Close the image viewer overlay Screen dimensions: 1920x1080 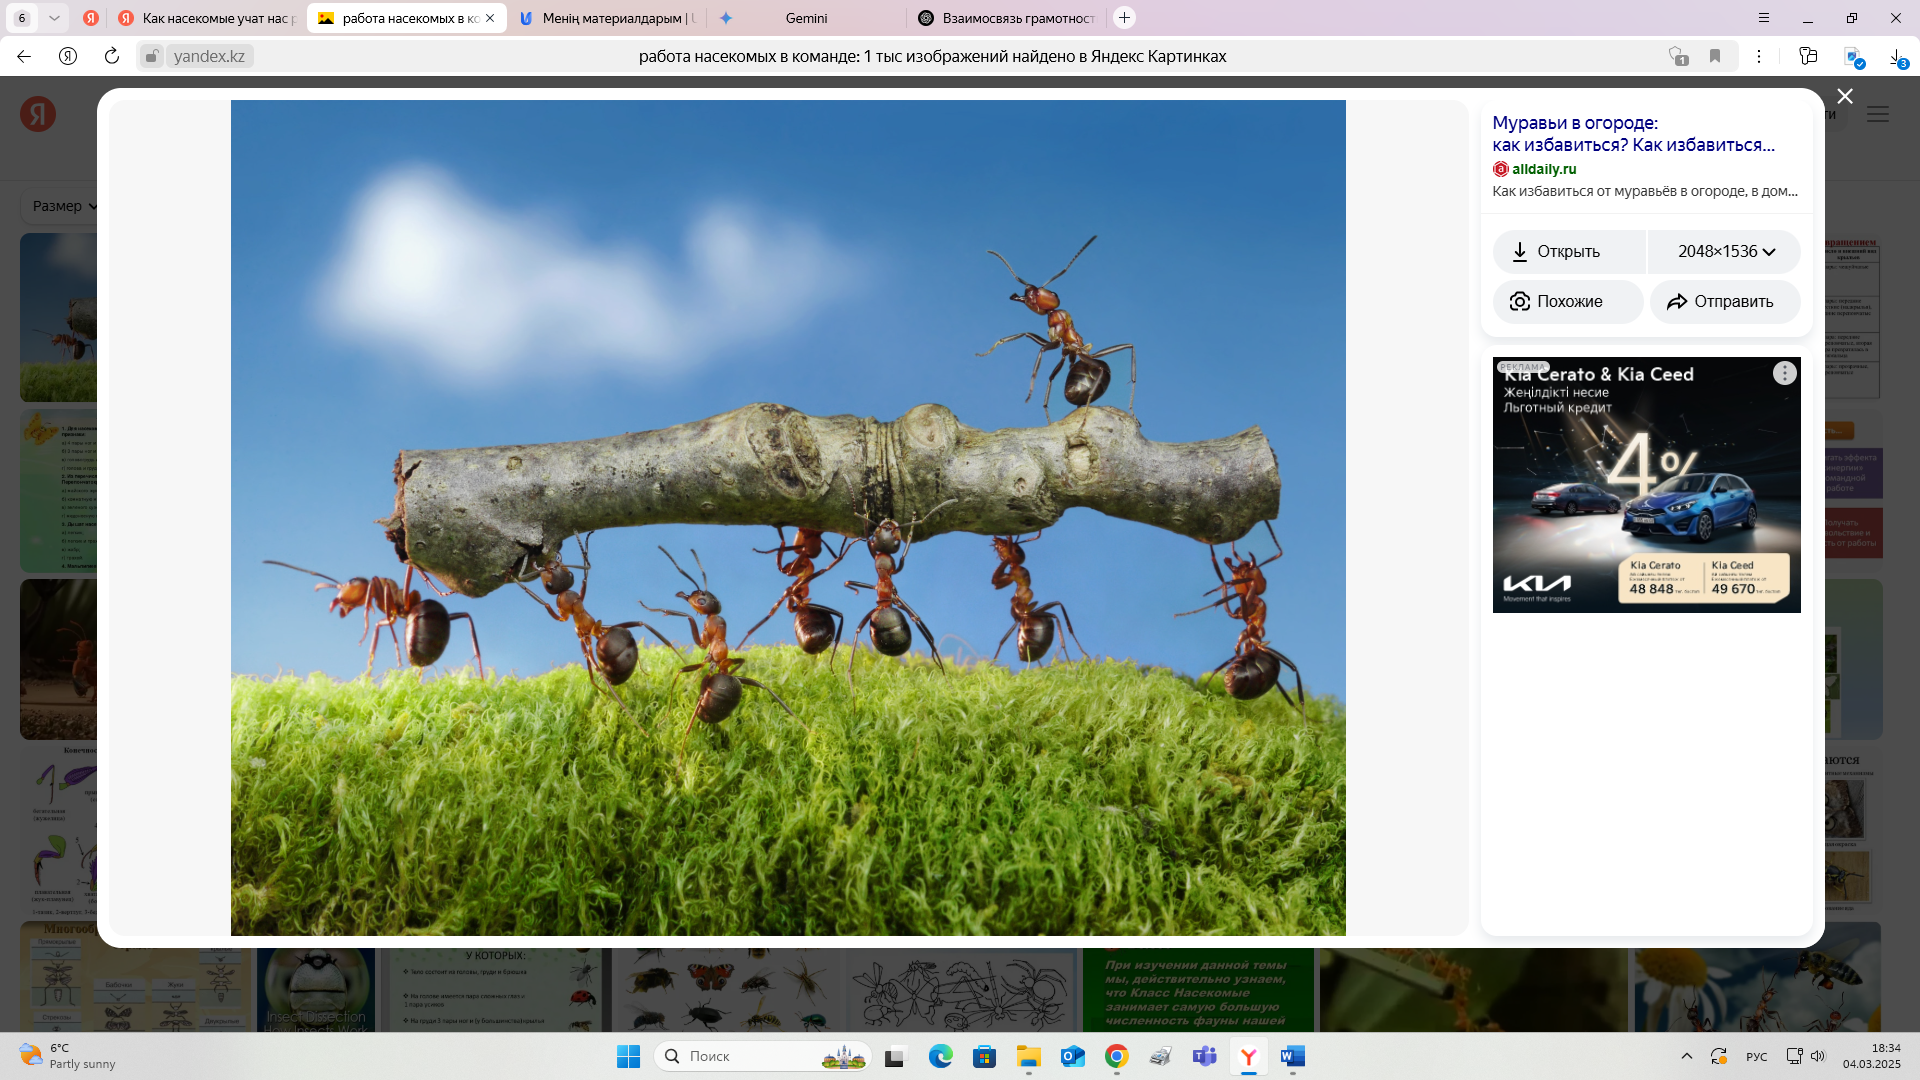coord(1845,96)
